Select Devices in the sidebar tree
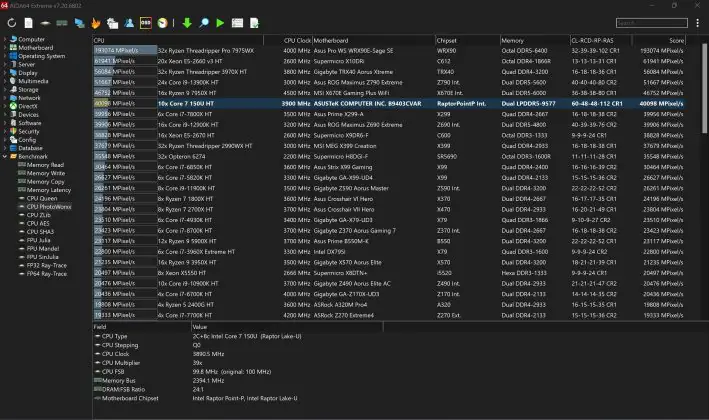This screenshot has height=420, width=709. (x=28, y=114)
